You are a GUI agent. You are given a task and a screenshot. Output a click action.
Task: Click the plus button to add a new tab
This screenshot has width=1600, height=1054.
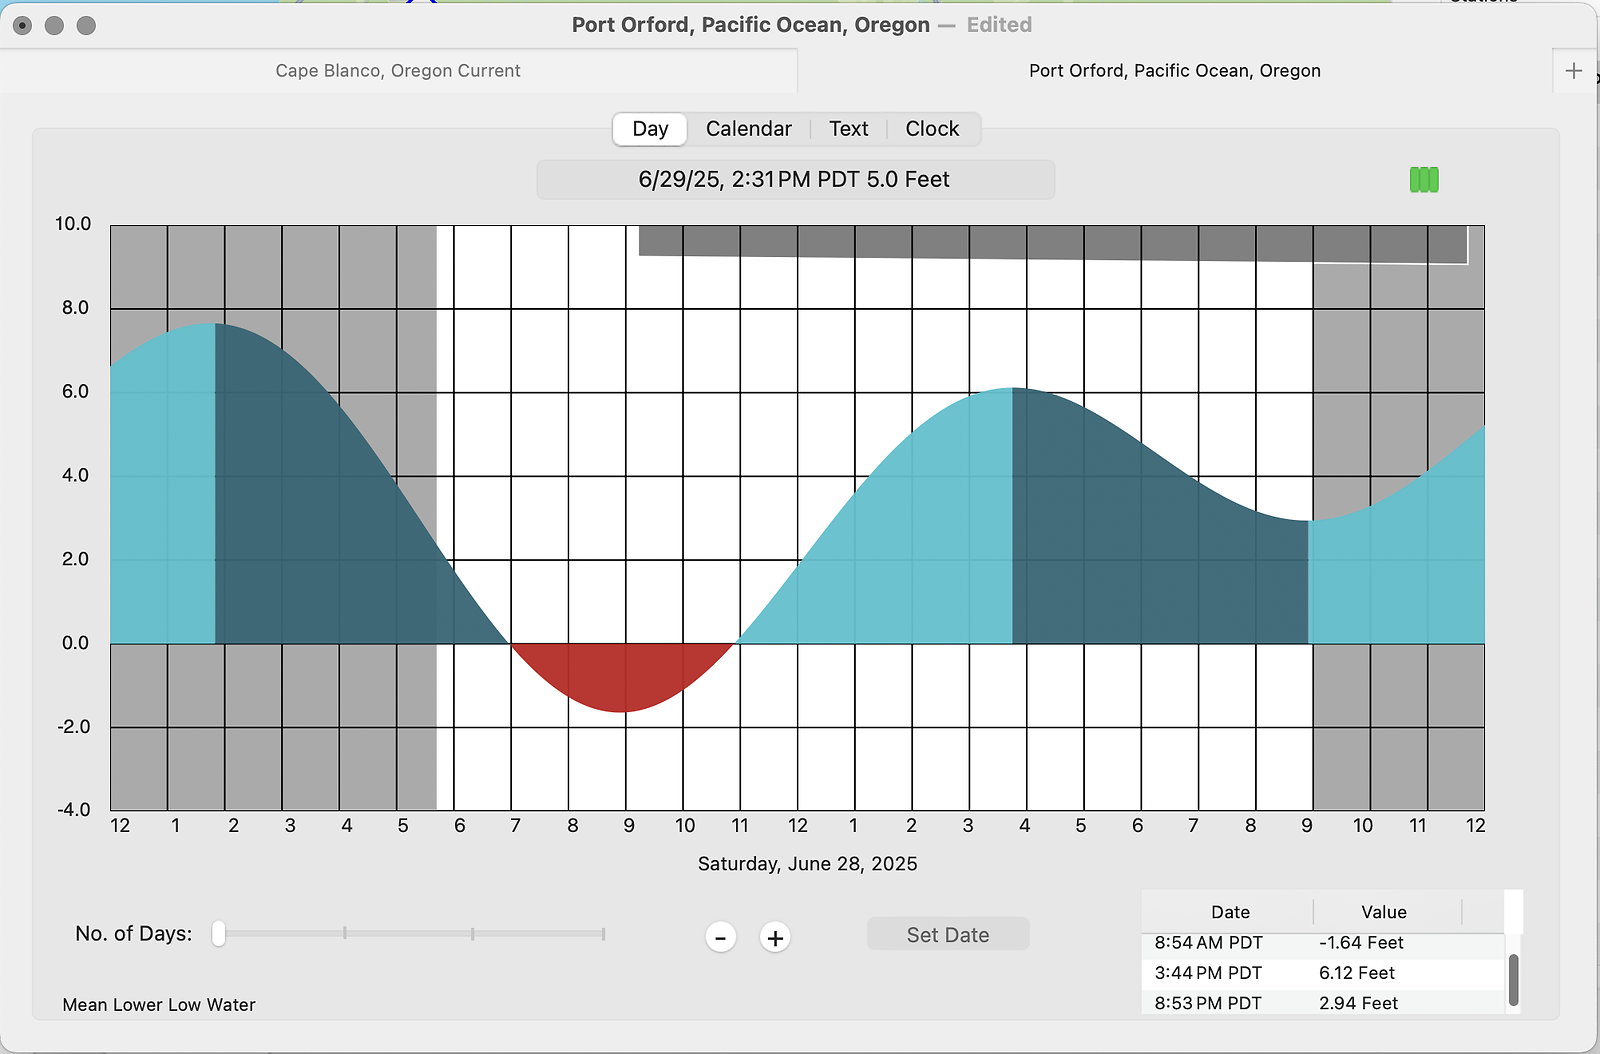point(1574,71)
